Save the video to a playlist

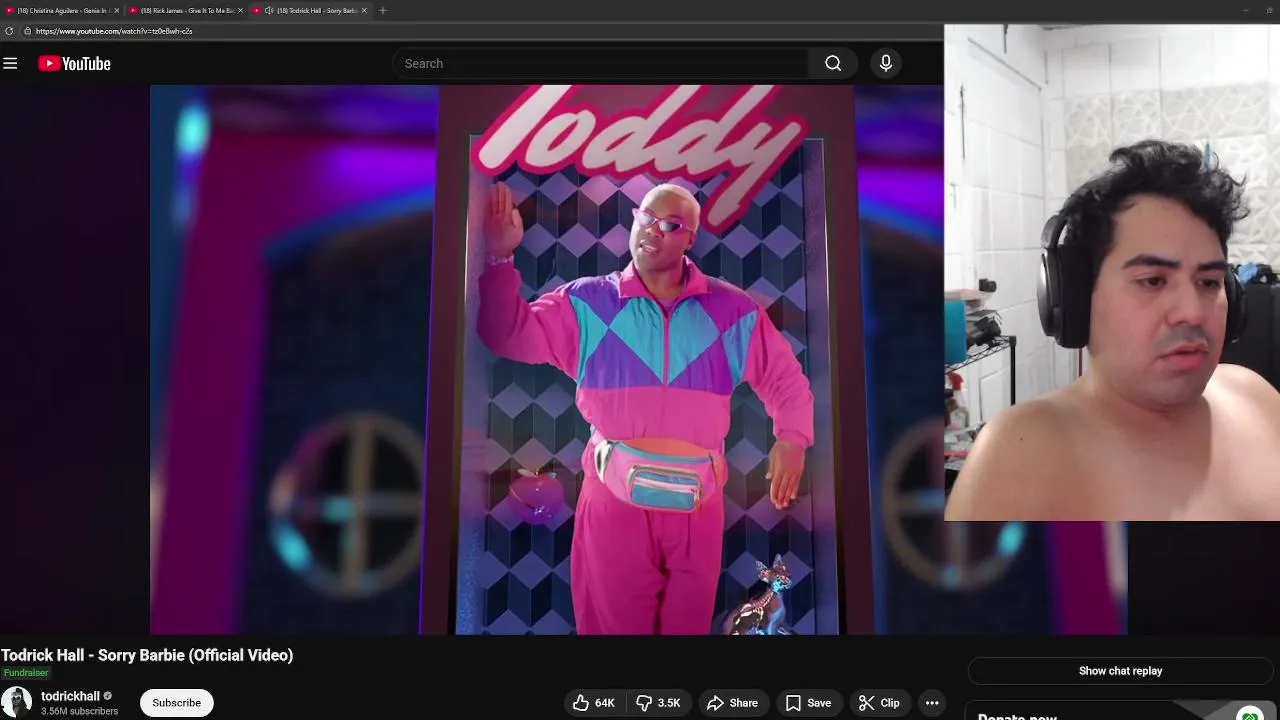(808, 703)
